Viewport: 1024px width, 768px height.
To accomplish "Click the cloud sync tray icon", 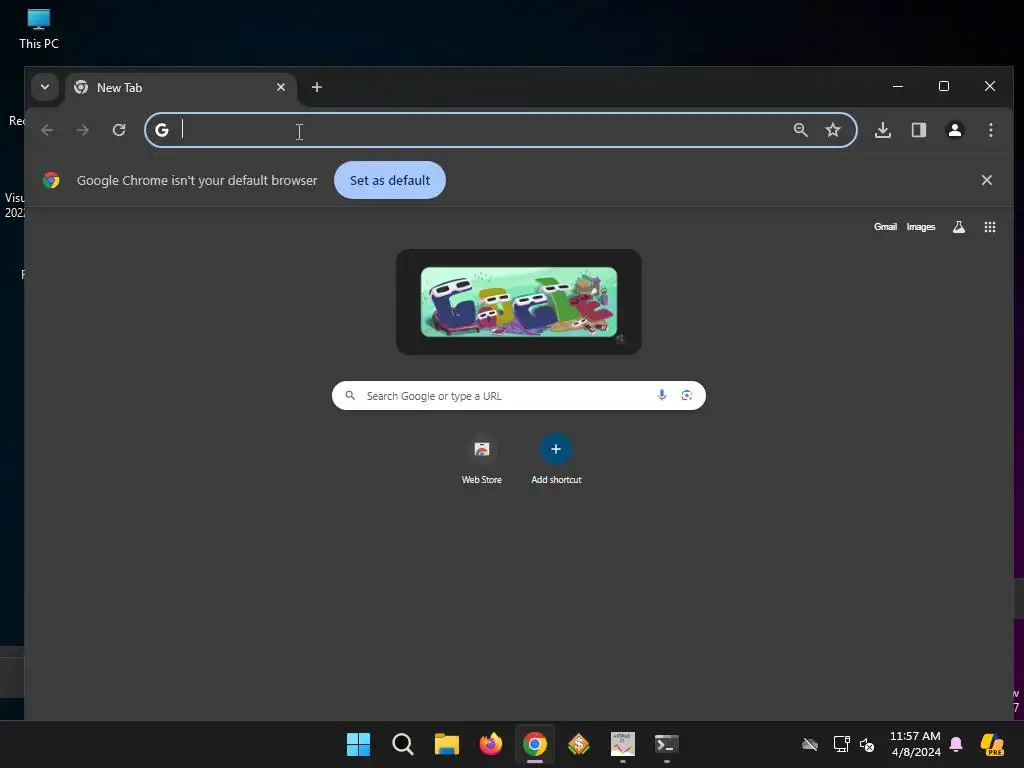I will pos(810,744).
